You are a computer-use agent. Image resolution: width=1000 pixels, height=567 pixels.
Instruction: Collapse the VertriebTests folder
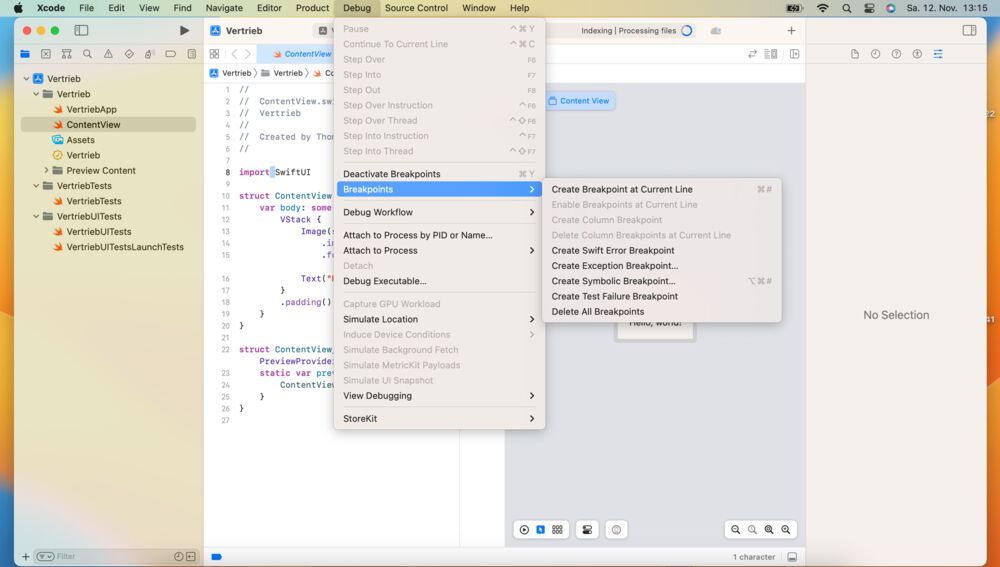tap(36, 186)
